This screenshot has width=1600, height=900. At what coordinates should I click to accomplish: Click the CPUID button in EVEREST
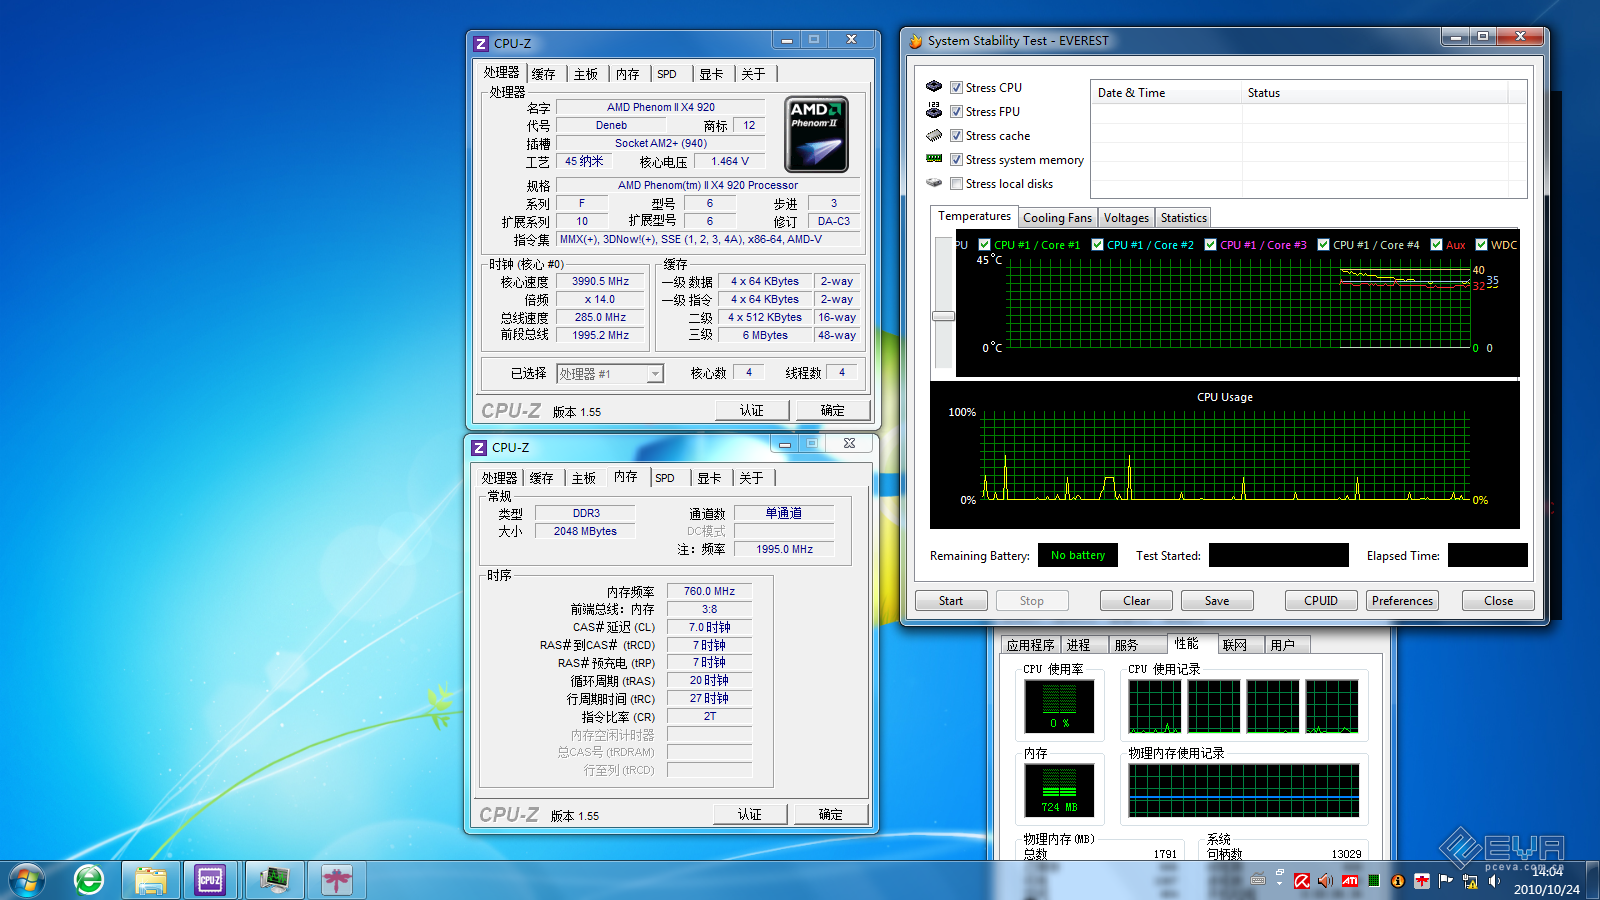pos(1321,601)
